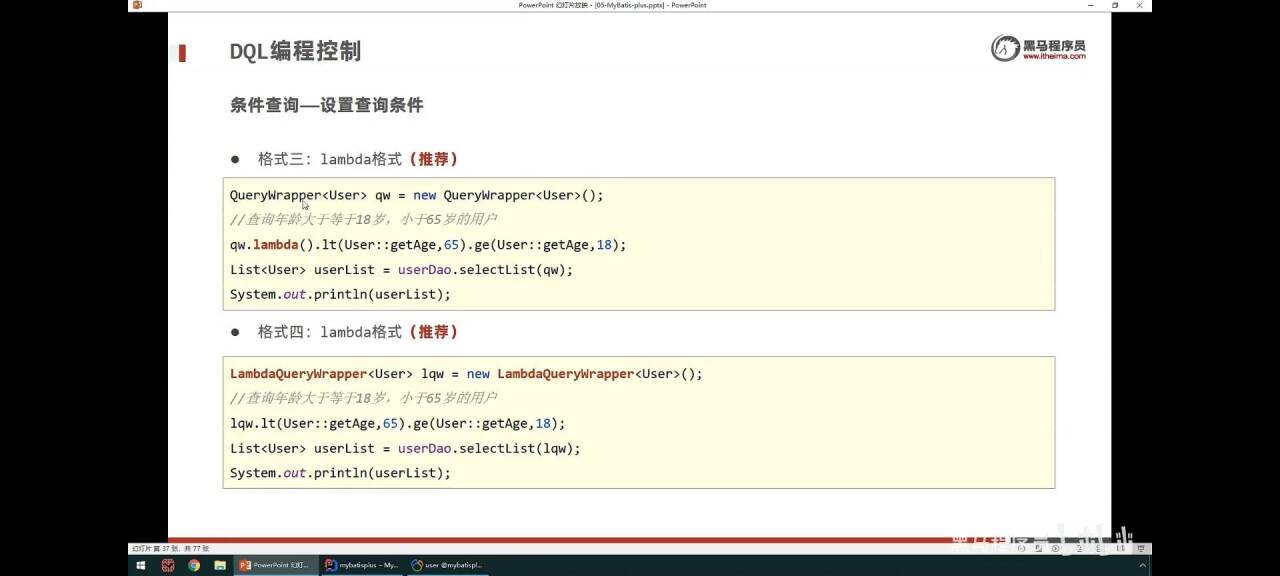
Task: Open Google Chrome from the taskbar
Action: tap(194, 565)
